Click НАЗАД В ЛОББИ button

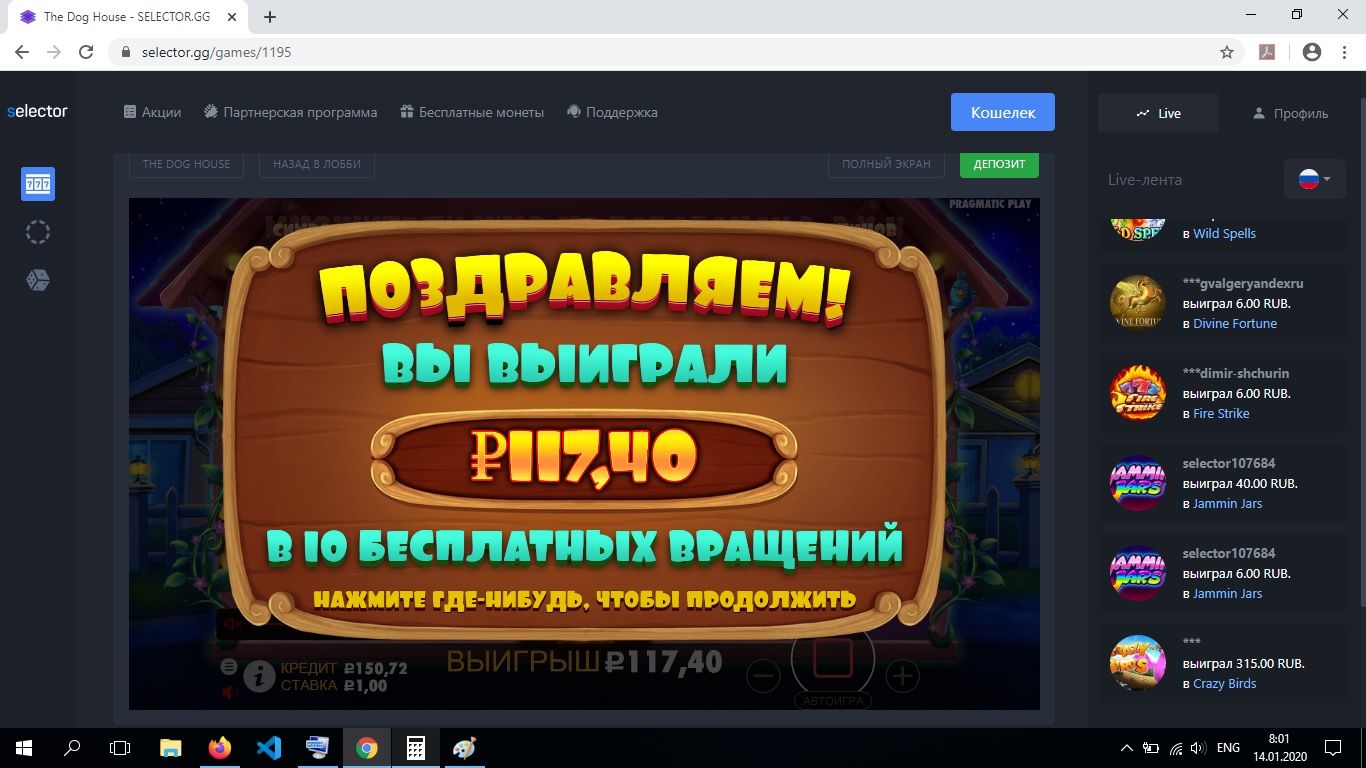[x=317, y=164]
